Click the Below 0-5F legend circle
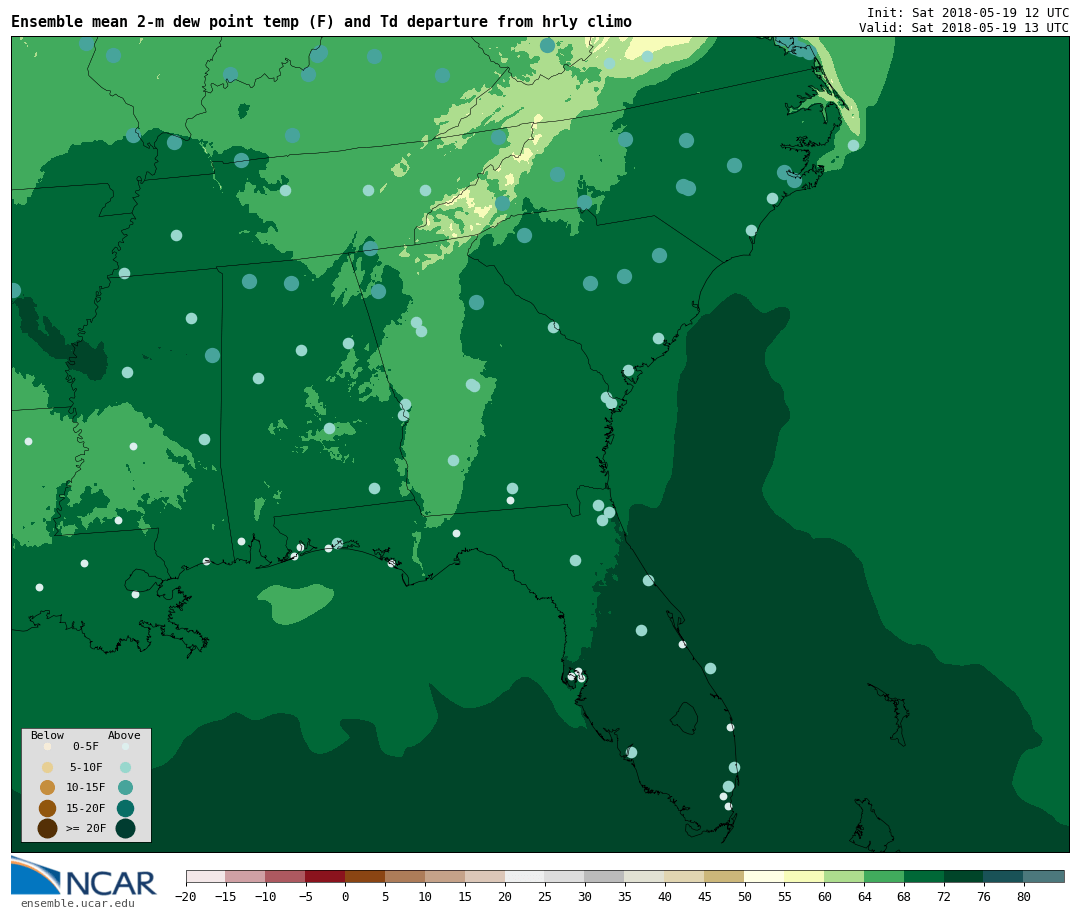Image resolution: width=1080 pixels, height=915 pixels. pyautogui.click(x=47, y=746)
